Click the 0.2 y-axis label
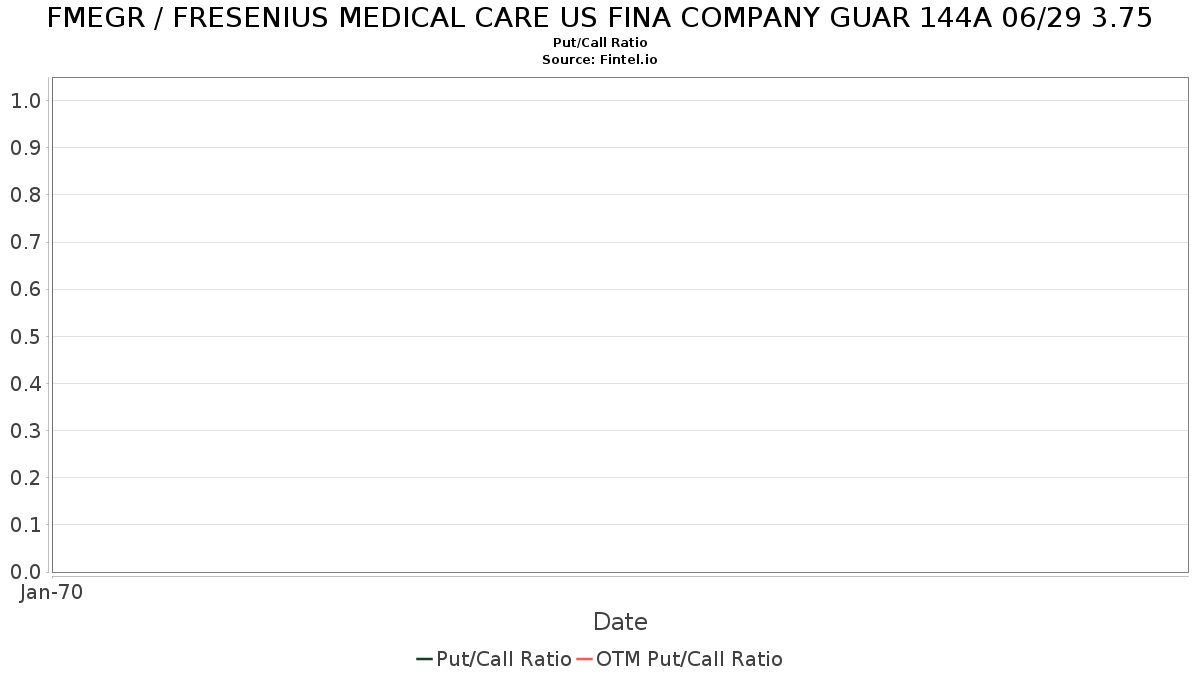Viewport: 1200px width, 675px height. 25,478
